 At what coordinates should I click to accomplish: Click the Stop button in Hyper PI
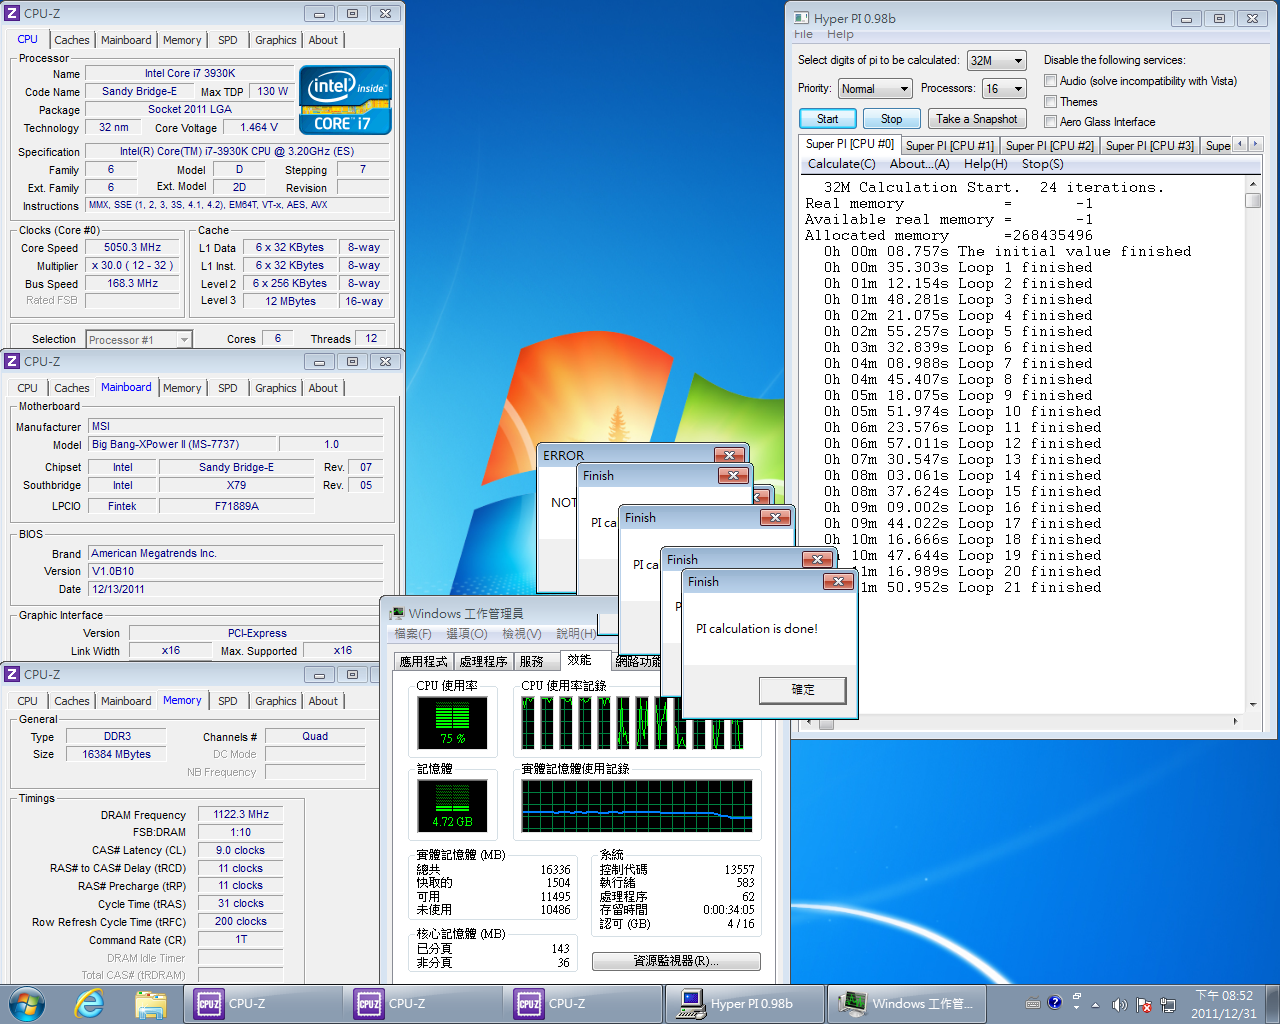click(x=892, y=119)
